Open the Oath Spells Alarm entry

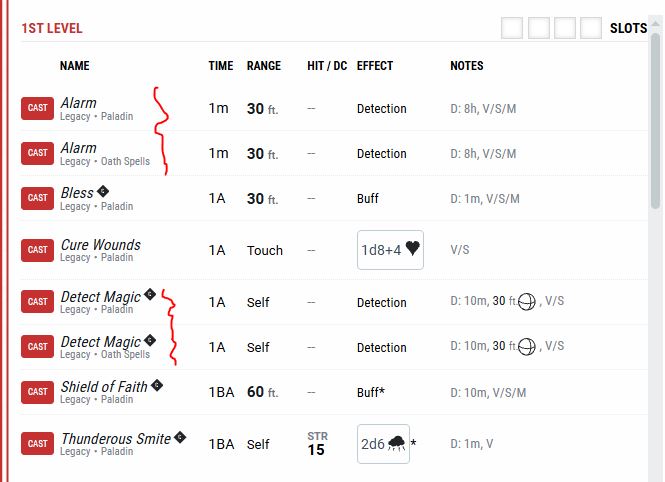(78, 148)
